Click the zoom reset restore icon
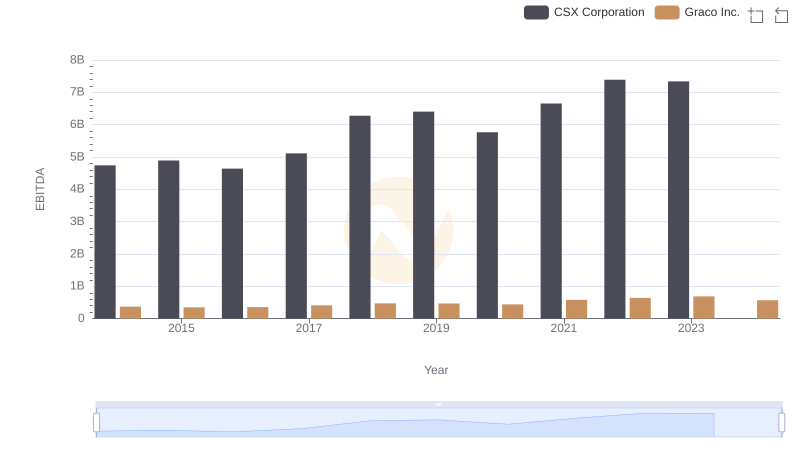Screen dimensions: 800x461 pyautogui.click(x=781, y=15)
